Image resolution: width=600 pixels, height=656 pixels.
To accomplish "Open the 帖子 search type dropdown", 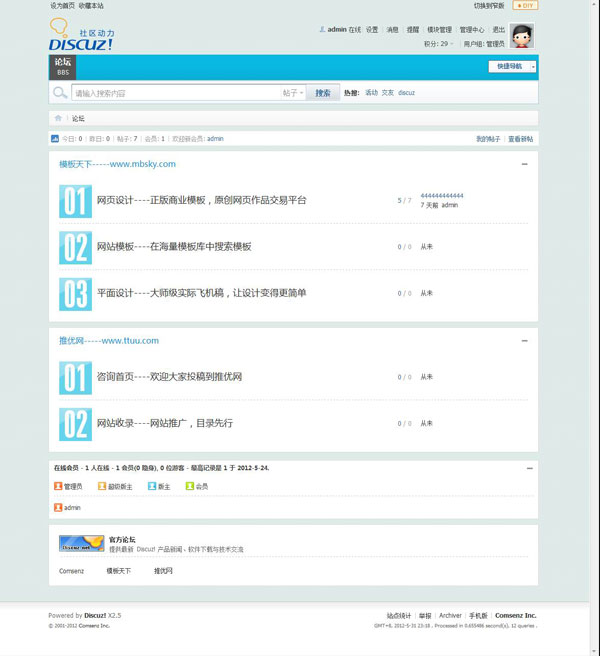I will point(293,93).
